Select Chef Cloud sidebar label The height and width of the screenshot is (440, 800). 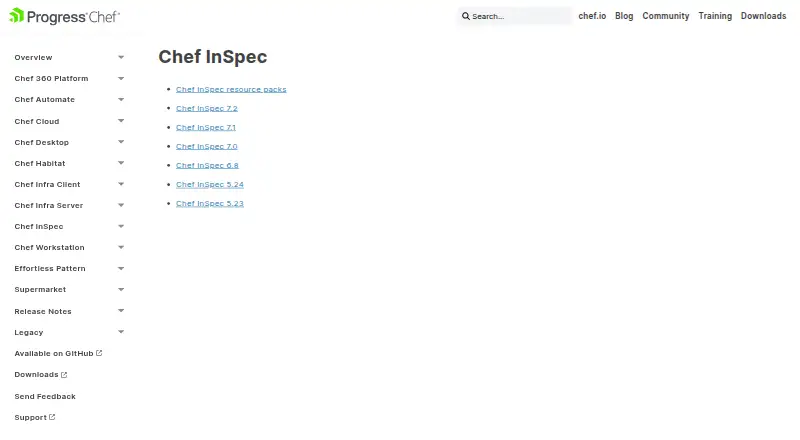coord(37,121)
